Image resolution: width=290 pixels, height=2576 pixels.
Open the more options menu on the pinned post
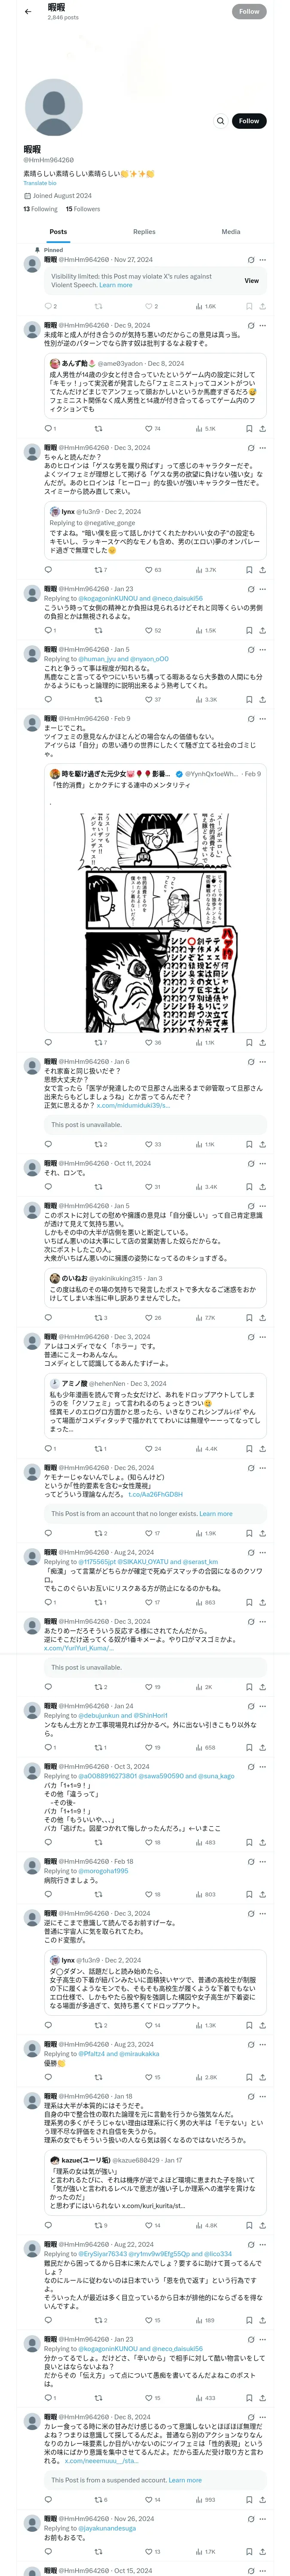[x=263, y=260]
